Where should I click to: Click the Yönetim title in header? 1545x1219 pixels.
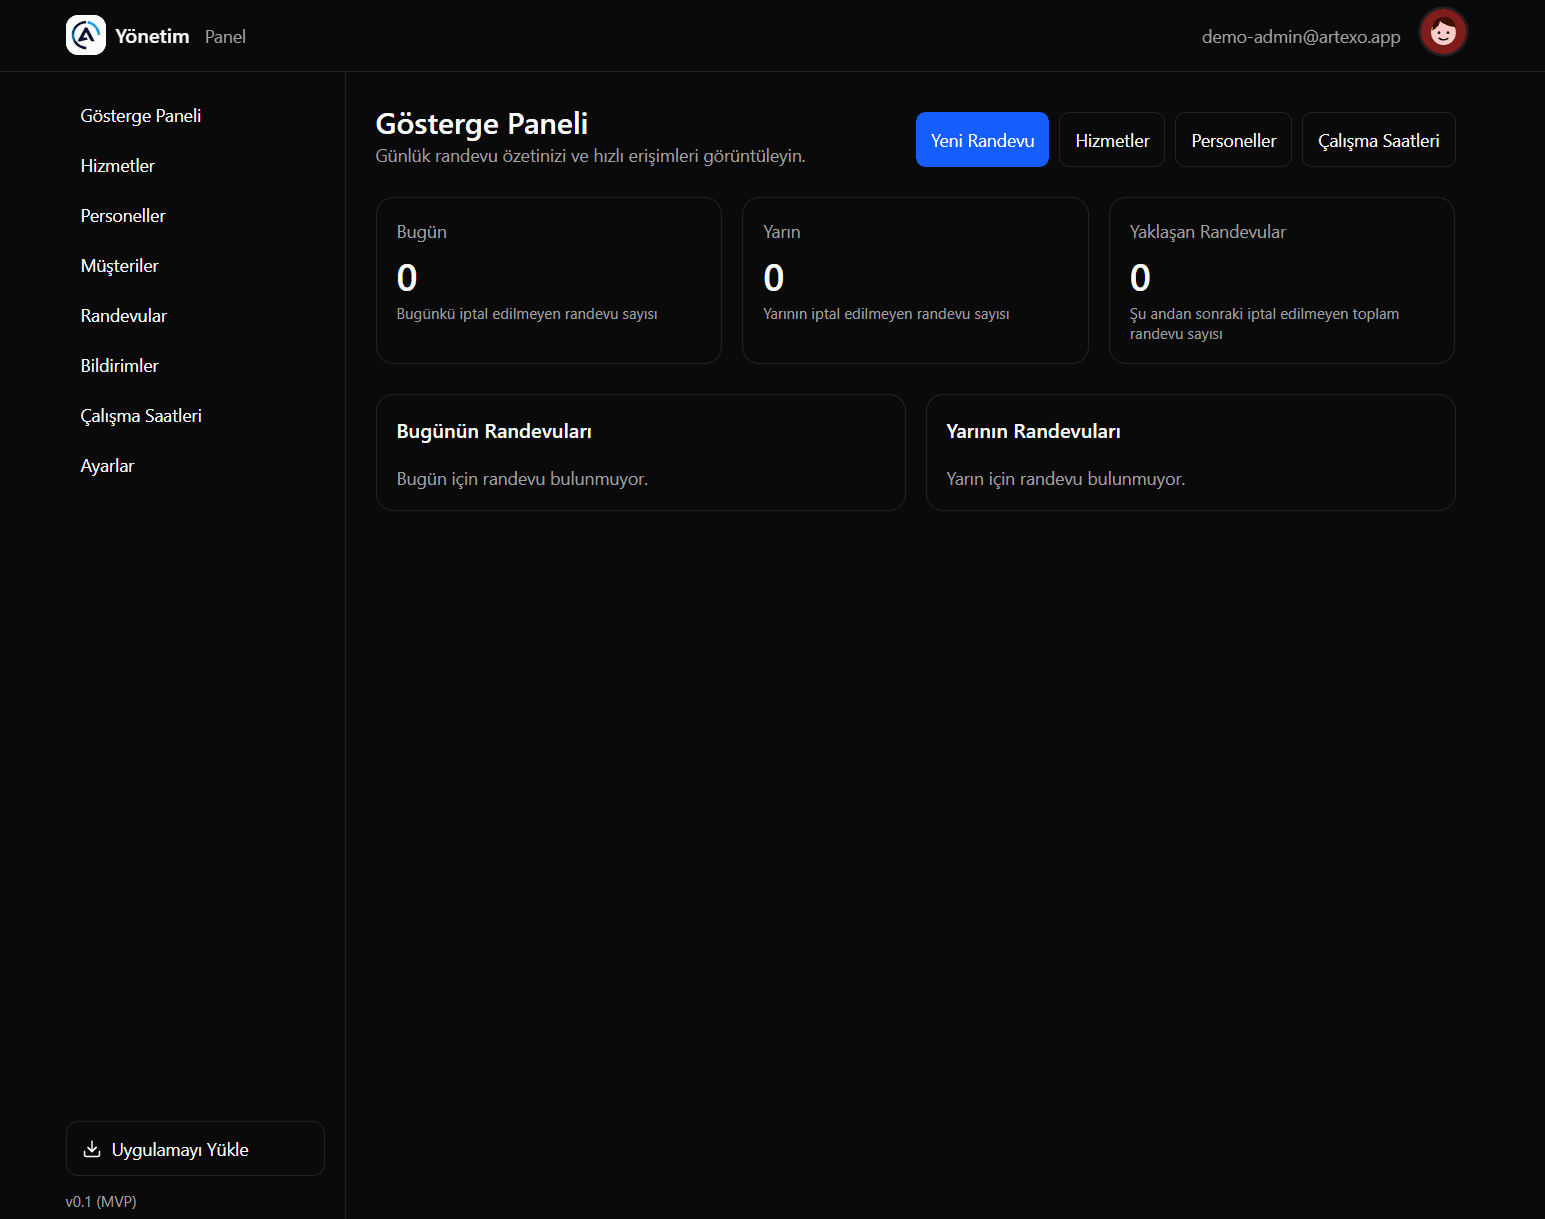(152, 36)
